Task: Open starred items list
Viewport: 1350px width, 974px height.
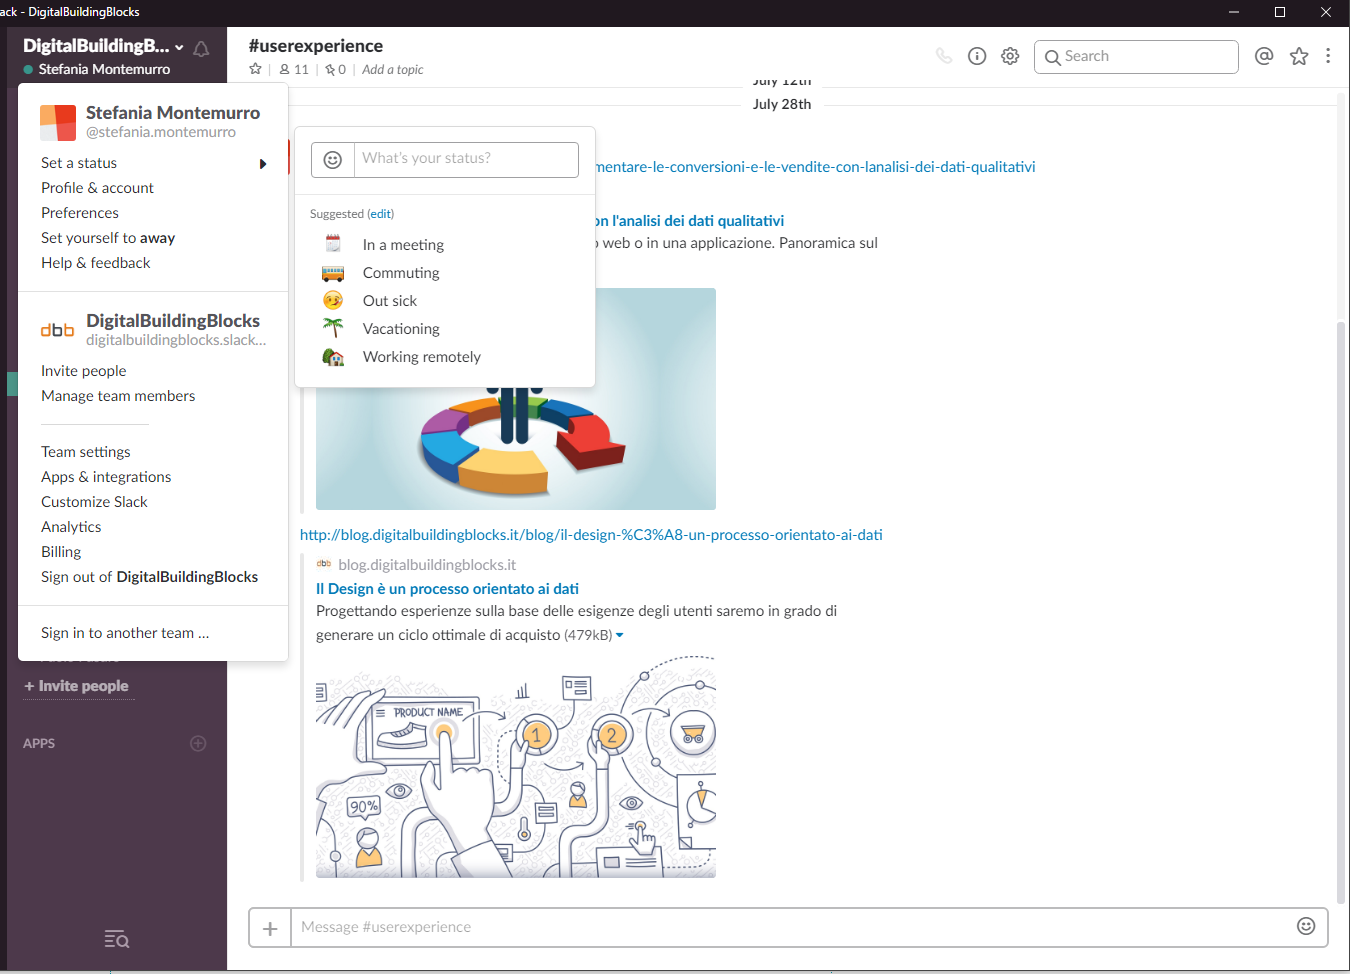Action: (x=1299, y=56)
